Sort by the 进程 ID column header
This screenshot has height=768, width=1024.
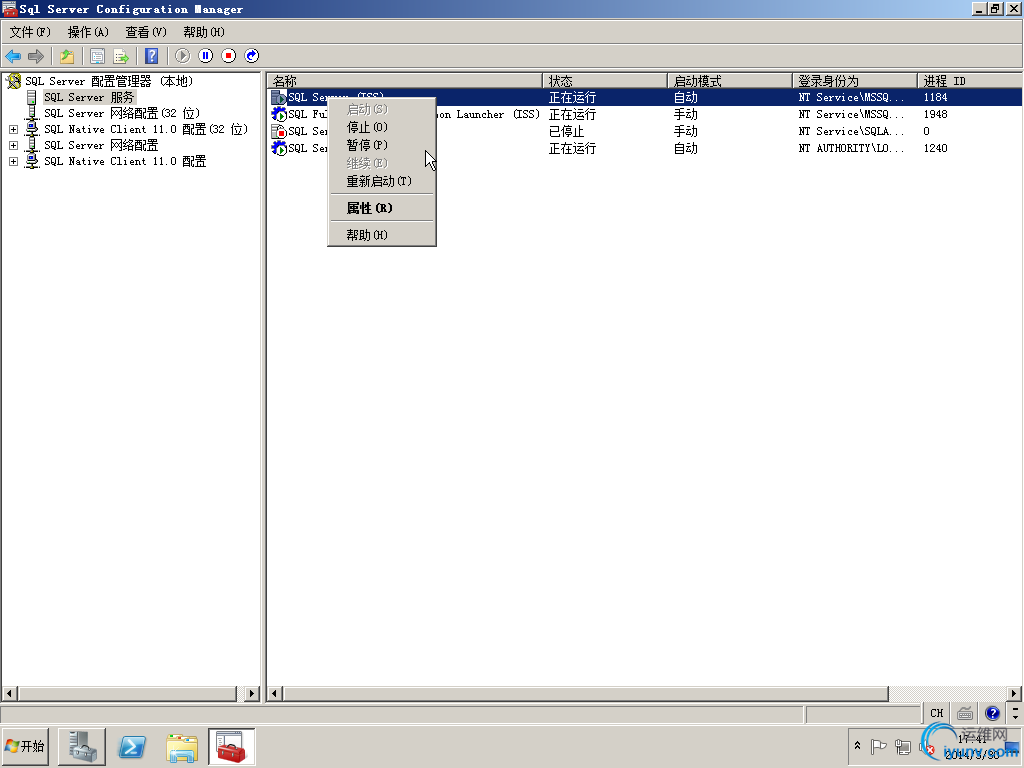pyautogui.click(x=970, y=81)
